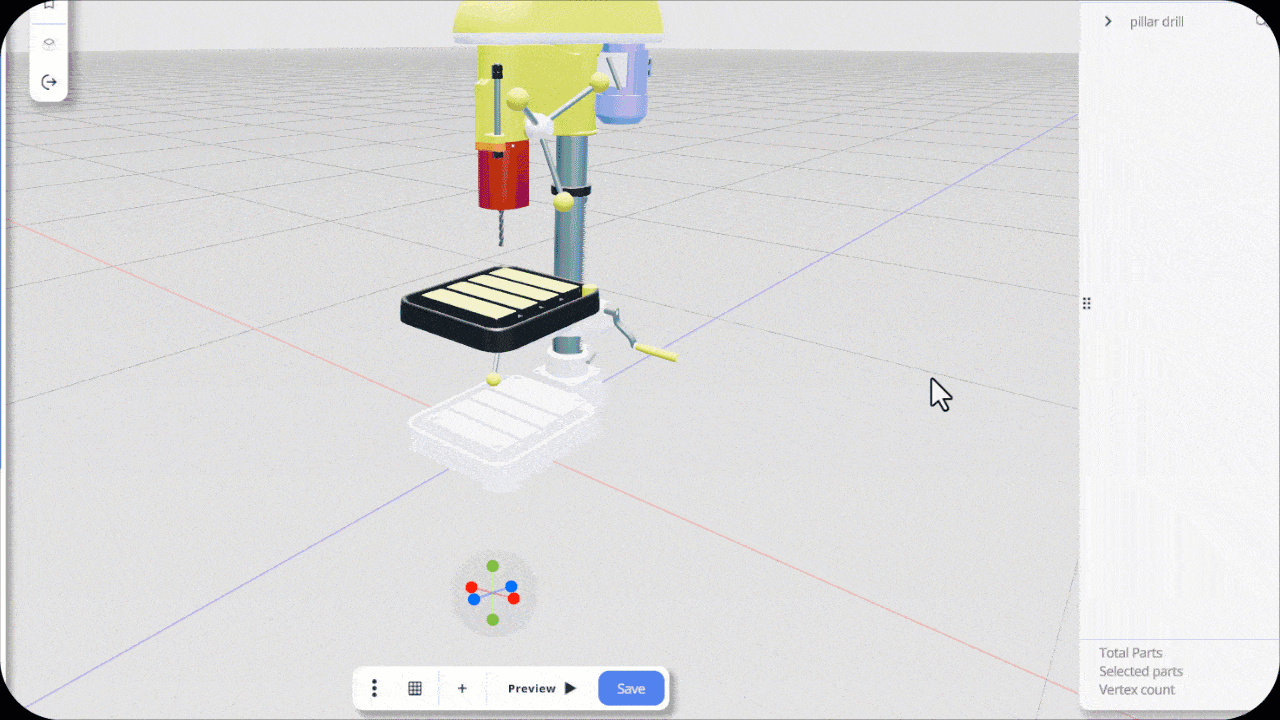1280x720 pixels.
Task: Click the plus add icon
Action: [x=462, y=688]
